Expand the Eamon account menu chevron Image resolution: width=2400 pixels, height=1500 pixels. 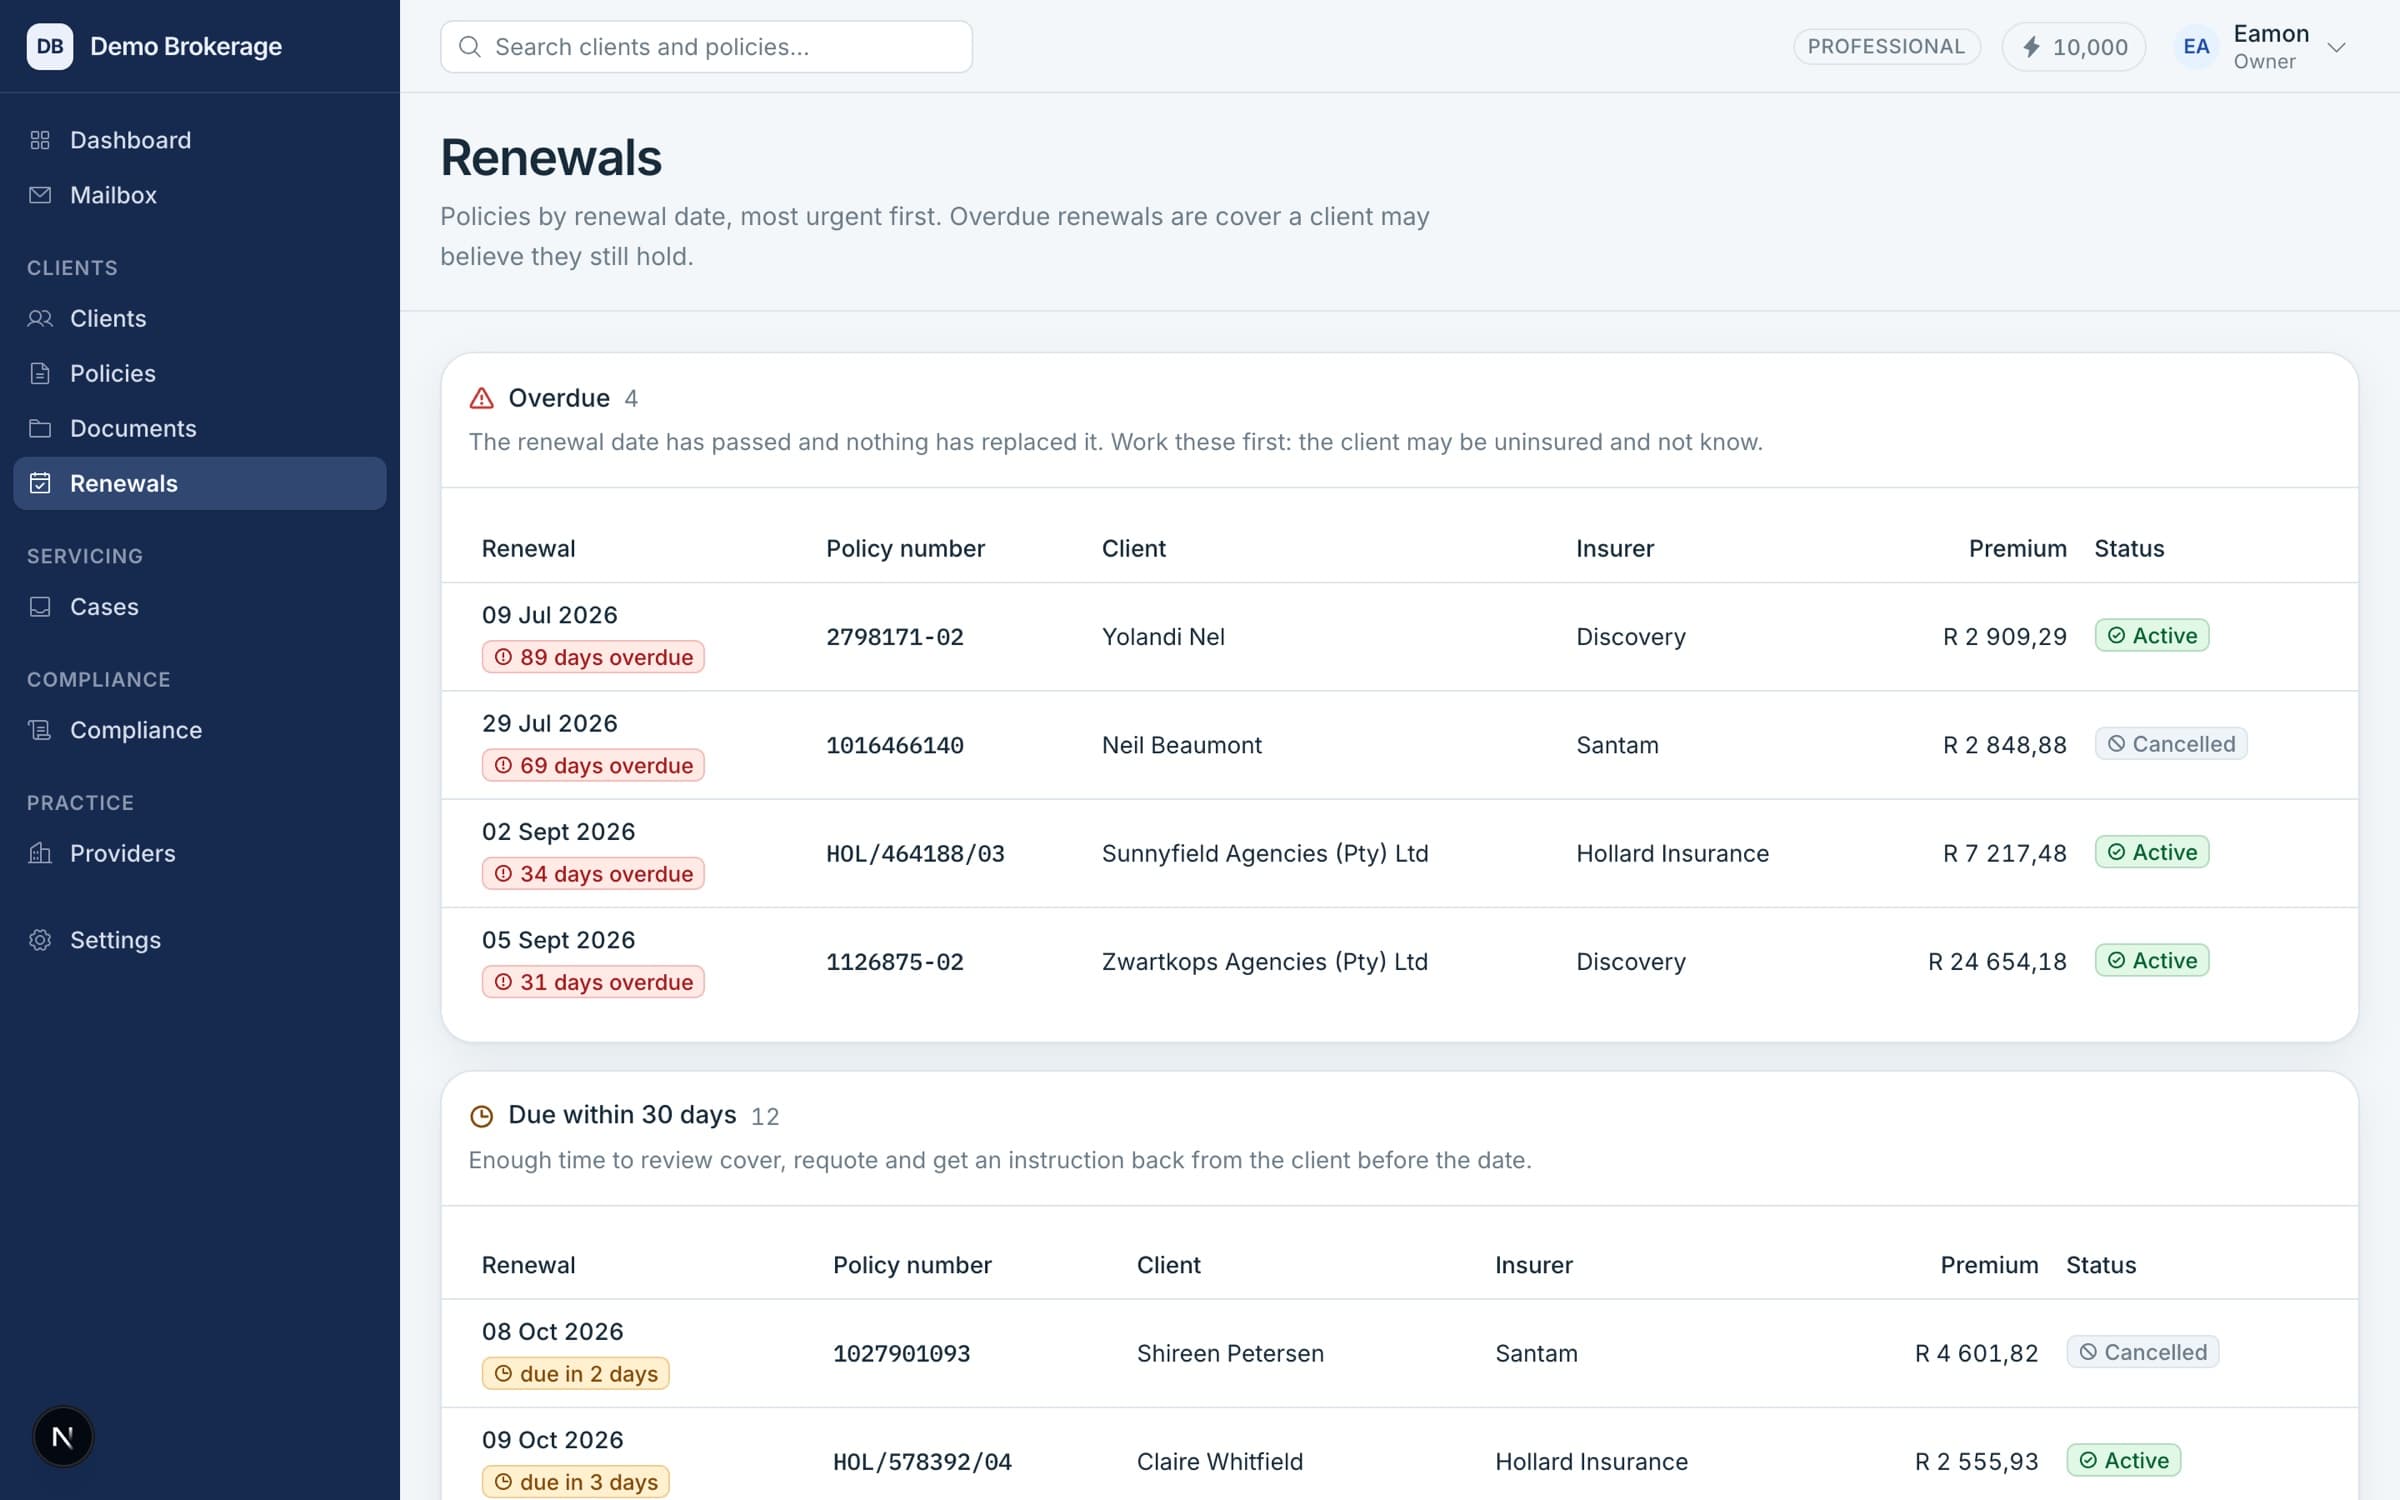tap(2336, 47)
